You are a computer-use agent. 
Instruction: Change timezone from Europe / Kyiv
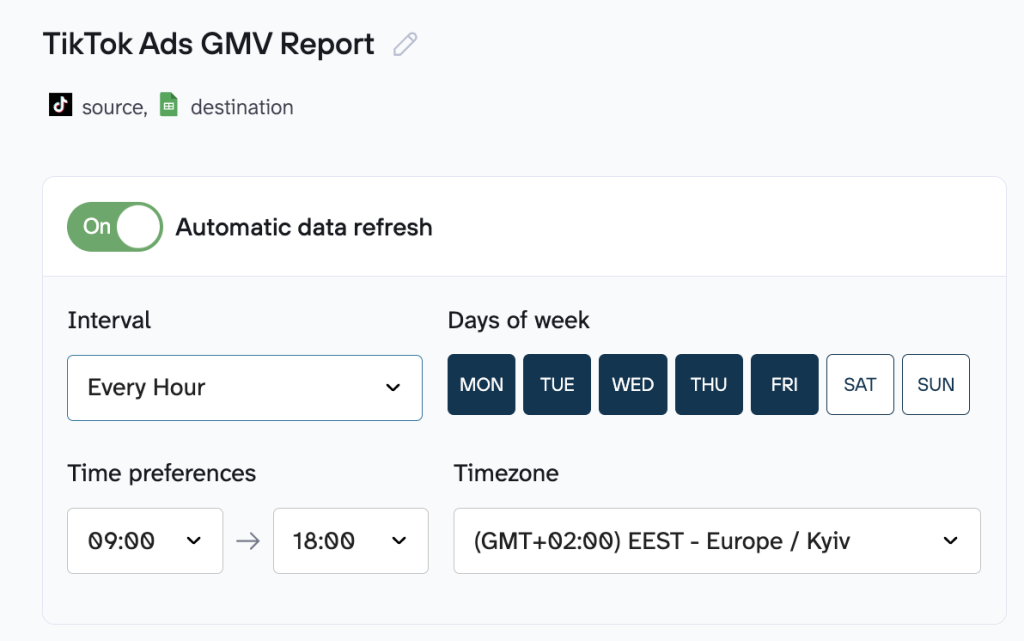click(x=717, y=540)
